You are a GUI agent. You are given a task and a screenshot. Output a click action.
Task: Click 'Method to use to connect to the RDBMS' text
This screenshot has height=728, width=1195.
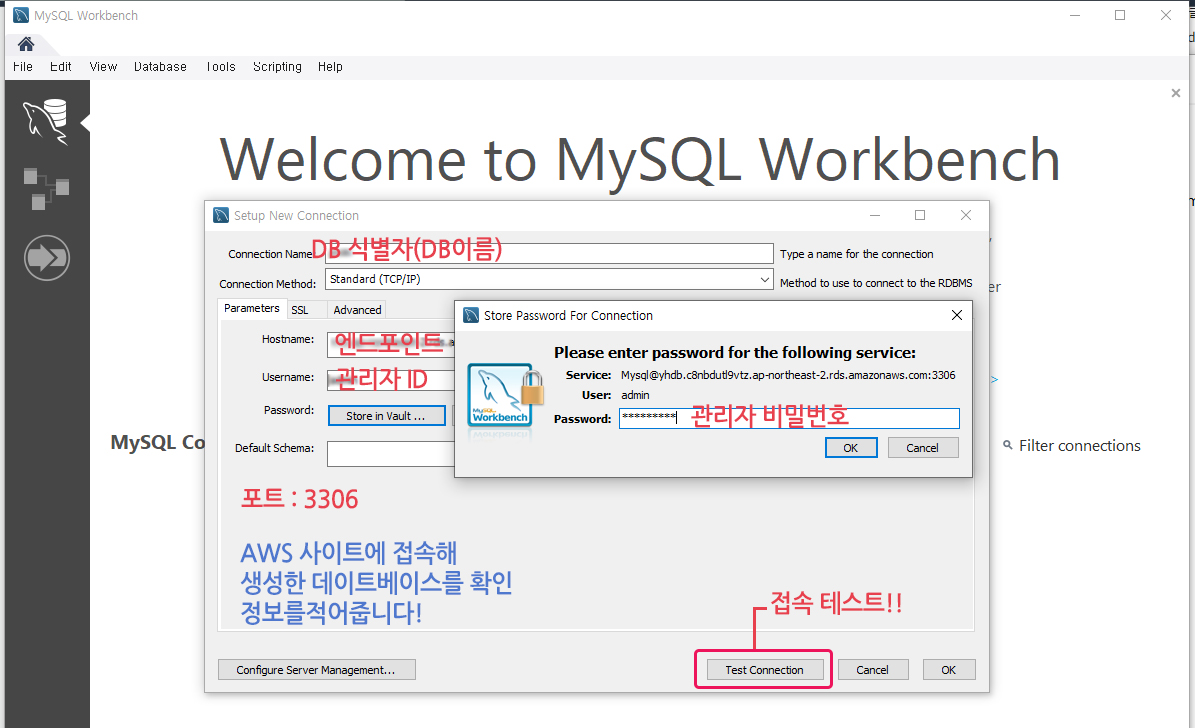876,283
